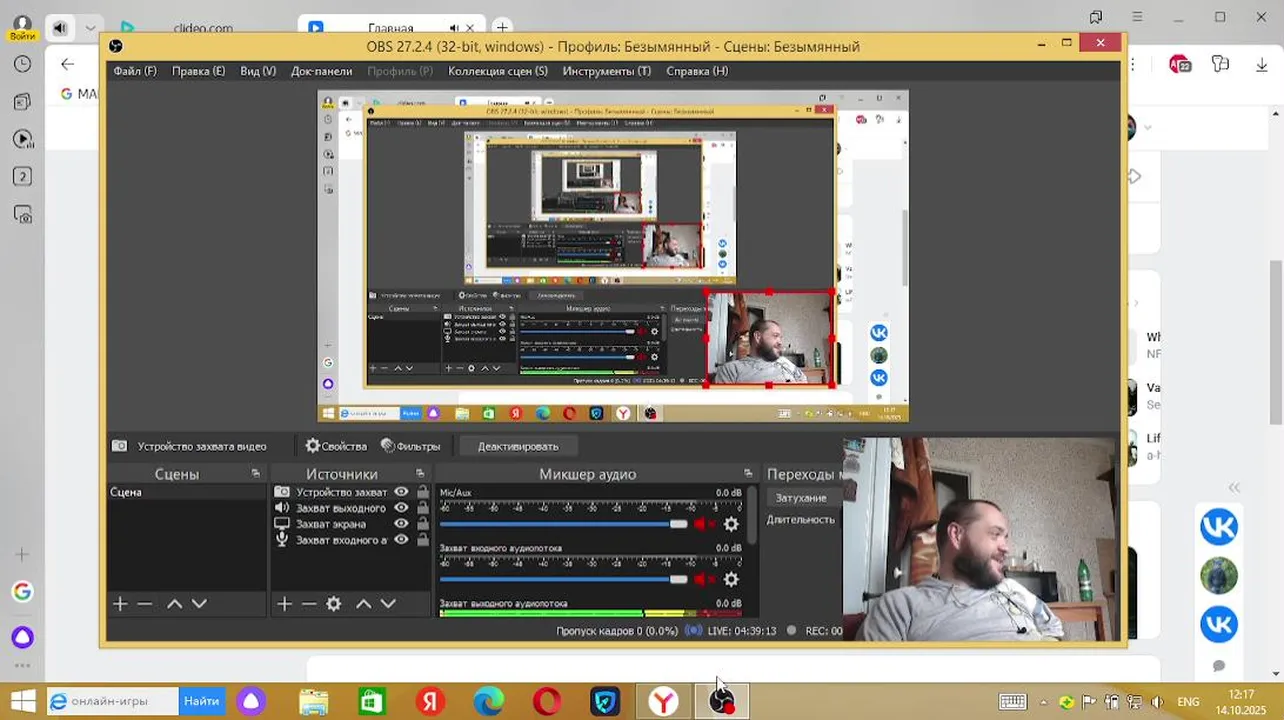Open browser downloads arrow icon

pos(1262,64)
